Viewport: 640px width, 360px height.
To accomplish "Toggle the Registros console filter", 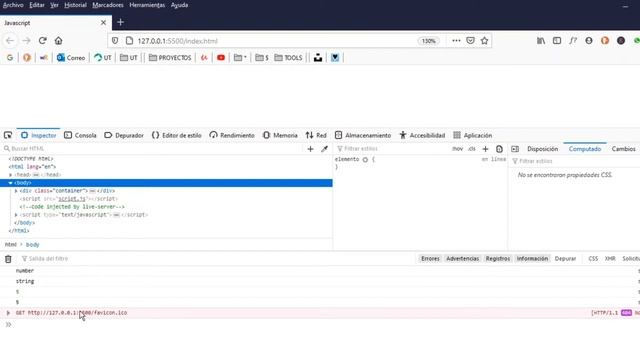I will coord(498,258).
